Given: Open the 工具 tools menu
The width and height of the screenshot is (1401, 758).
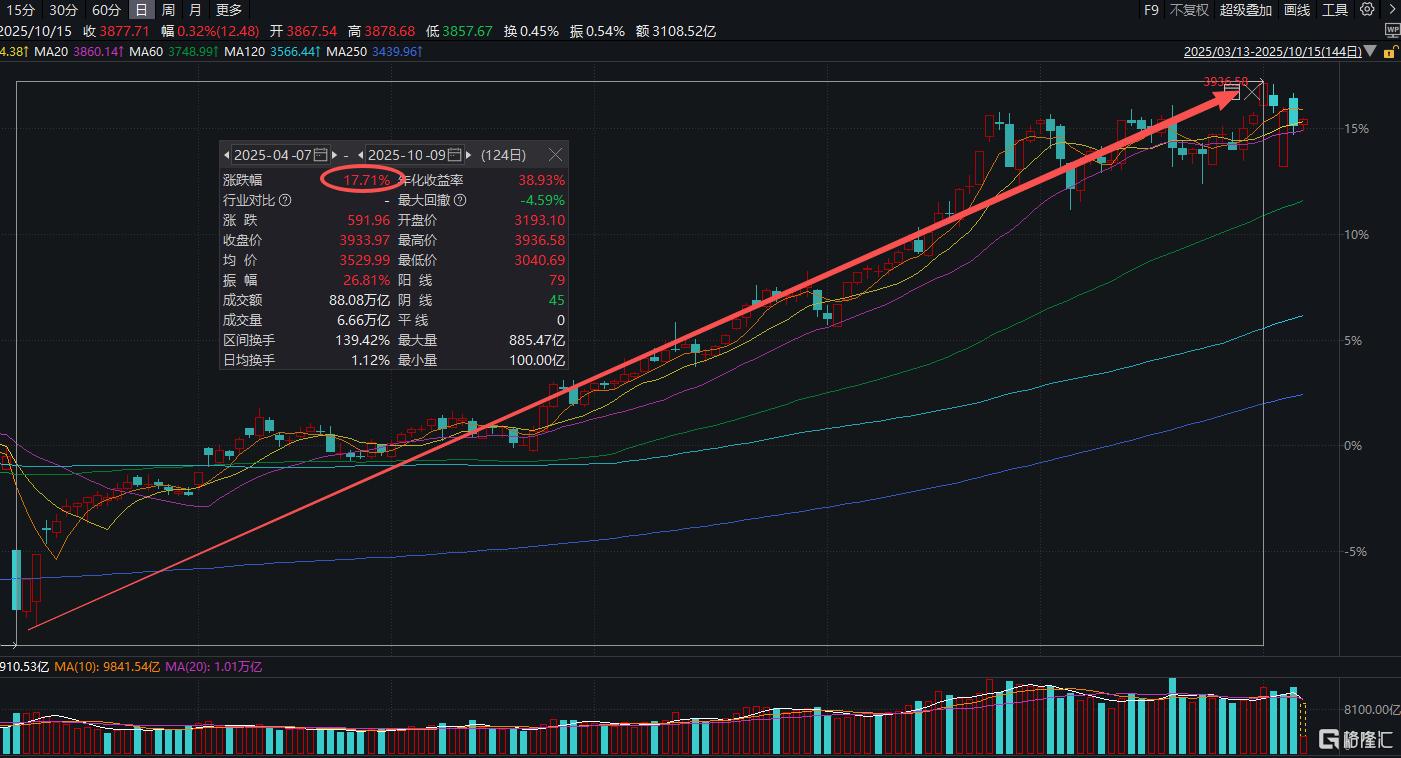Looking at the screenshot, I should click(1334, 10).
